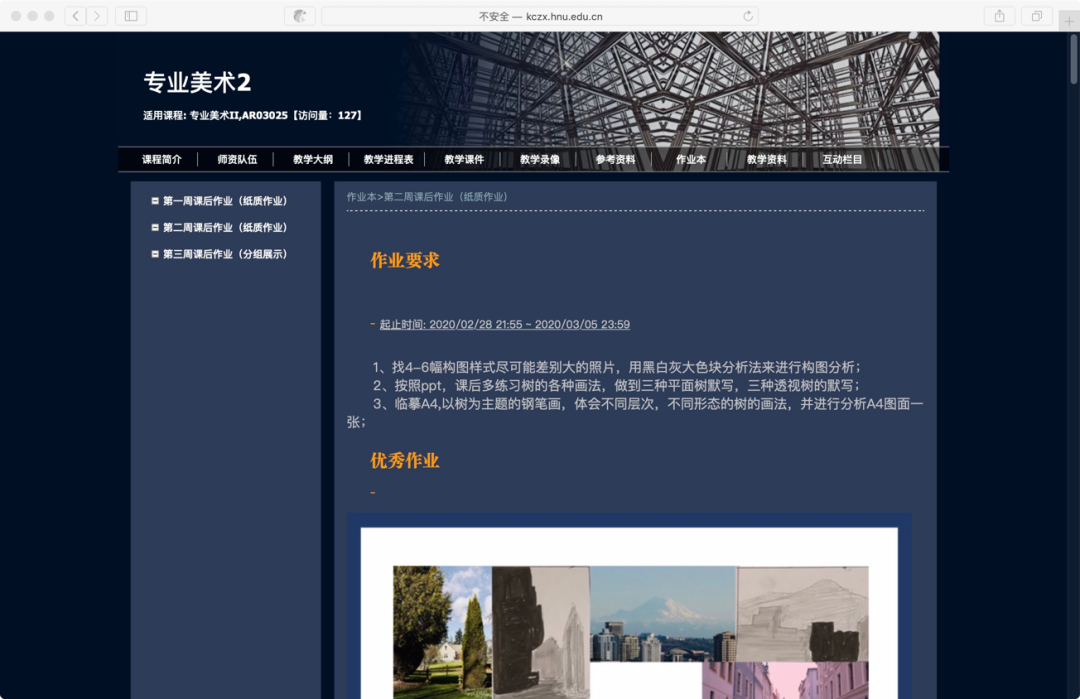1080x699 pixels.
Task: Toggle the 第二周课后作业 expander box icon
Action: pyautogui.click(x=155, y=228)
